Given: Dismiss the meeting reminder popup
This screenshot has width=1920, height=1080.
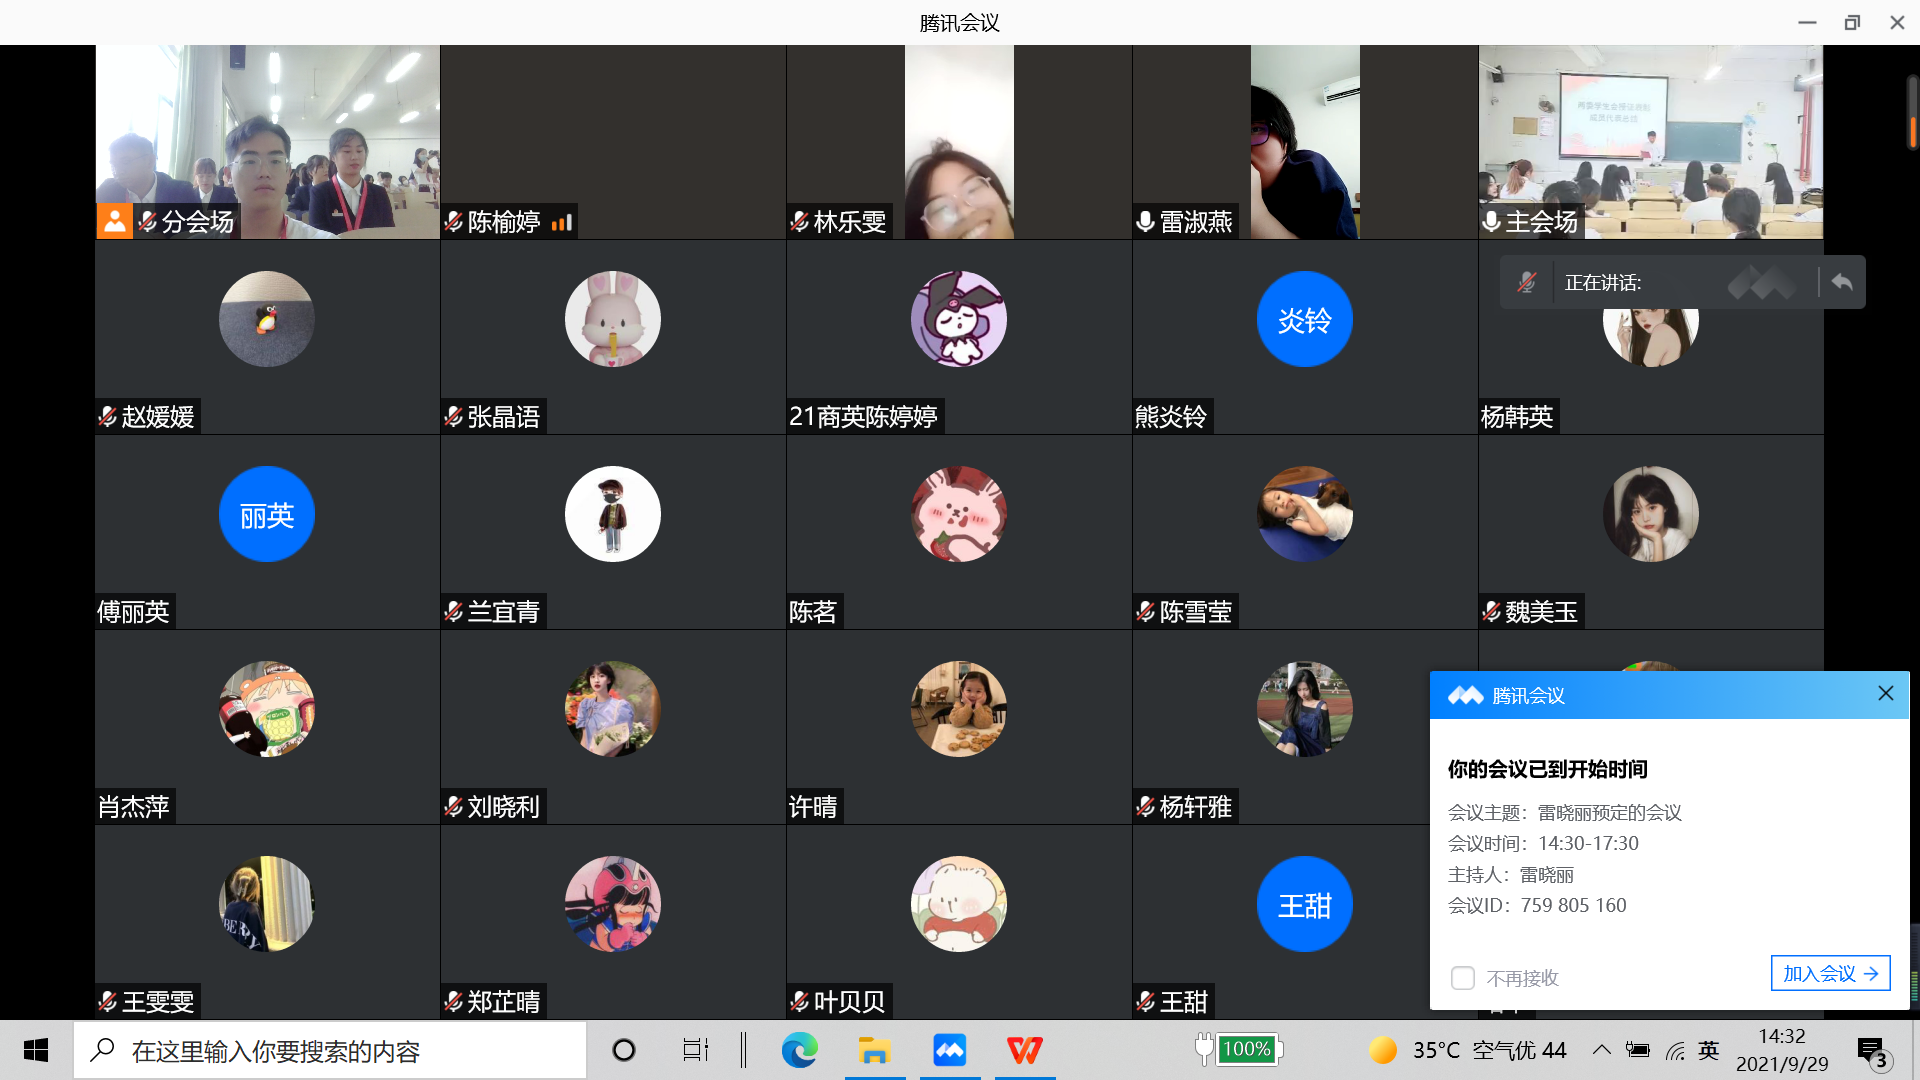Looking at the screenshot, I should coord(1886,693).
